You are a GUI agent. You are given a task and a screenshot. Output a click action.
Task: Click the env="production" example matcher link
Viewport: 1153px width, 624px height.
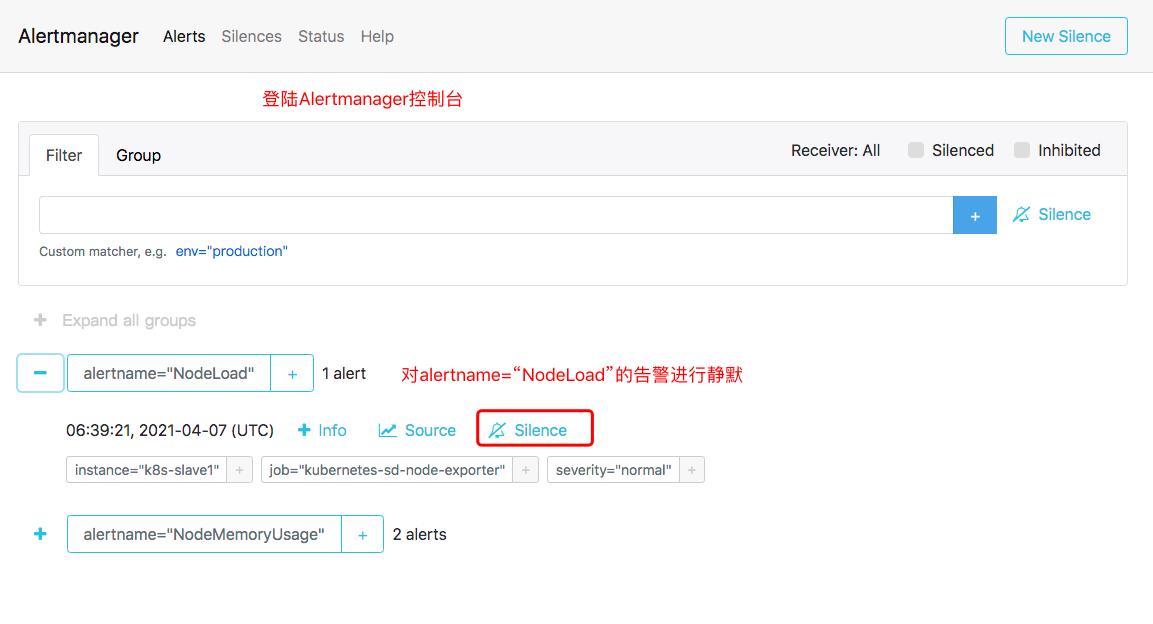click(231, 251)
